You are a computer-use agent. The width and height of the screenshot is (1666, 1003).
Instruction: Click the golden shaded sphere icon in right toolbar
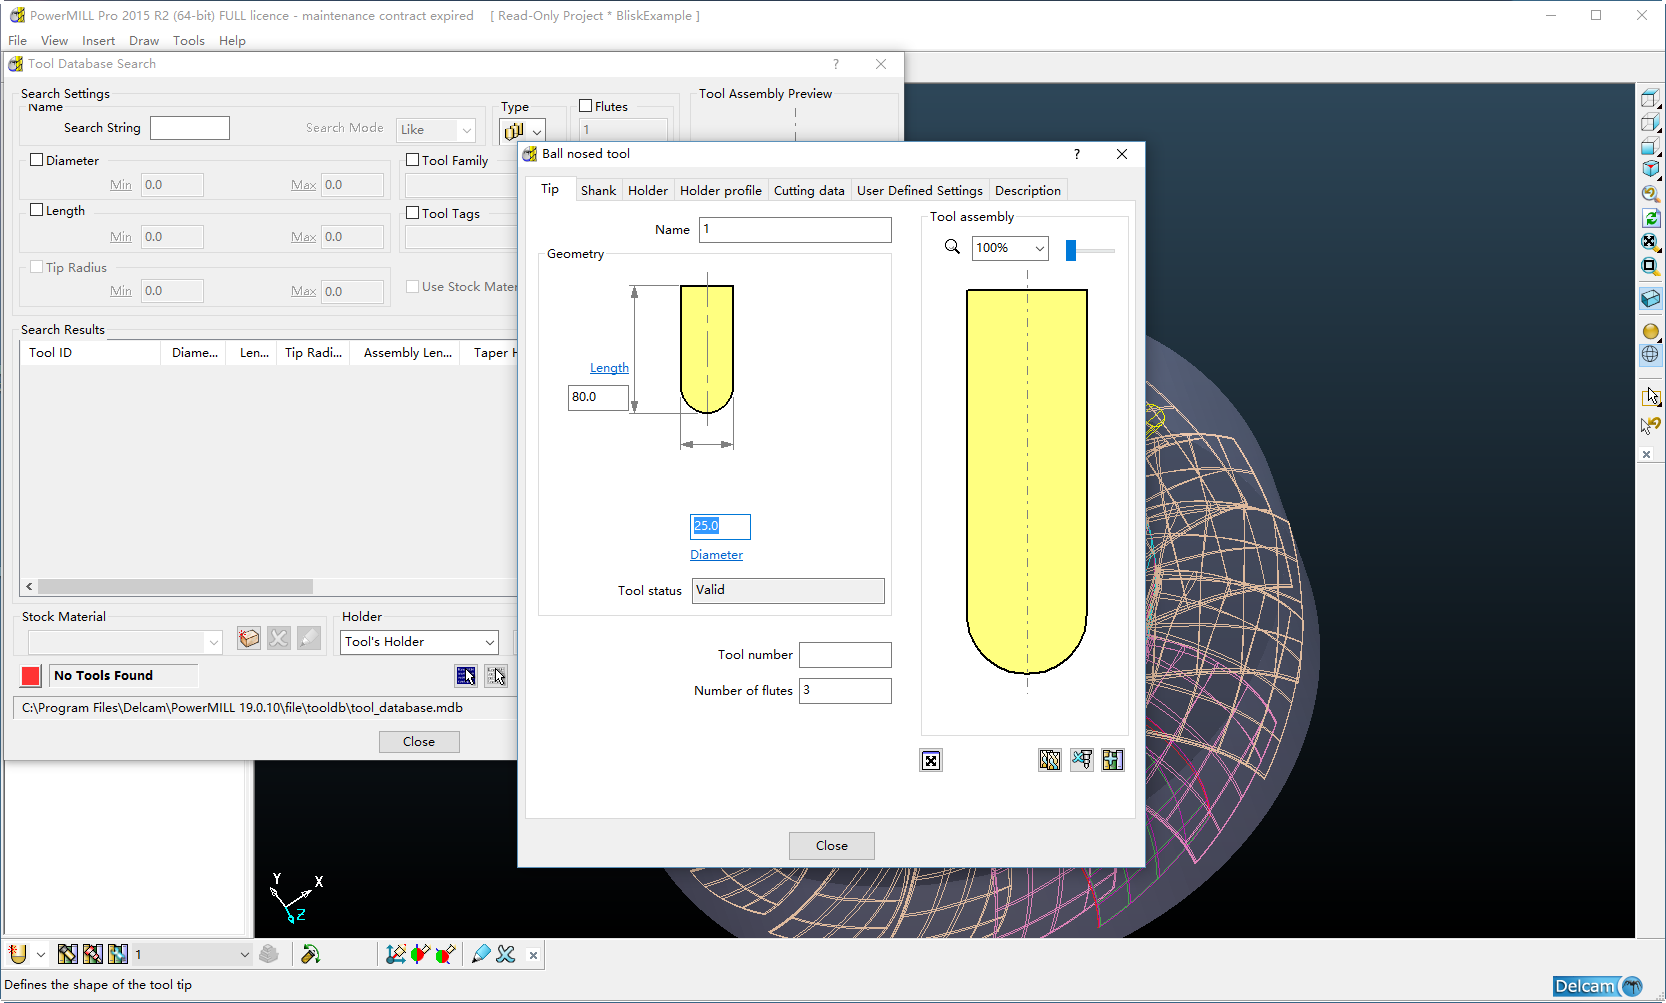coord(1650,331)
